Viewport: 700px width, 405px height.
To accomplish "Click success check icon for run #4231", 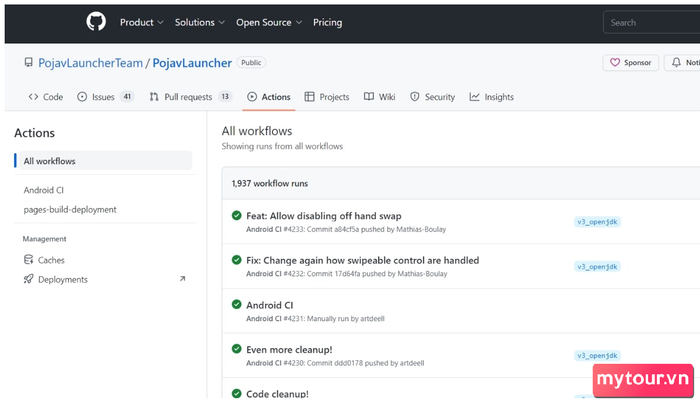I will point(237,305).
